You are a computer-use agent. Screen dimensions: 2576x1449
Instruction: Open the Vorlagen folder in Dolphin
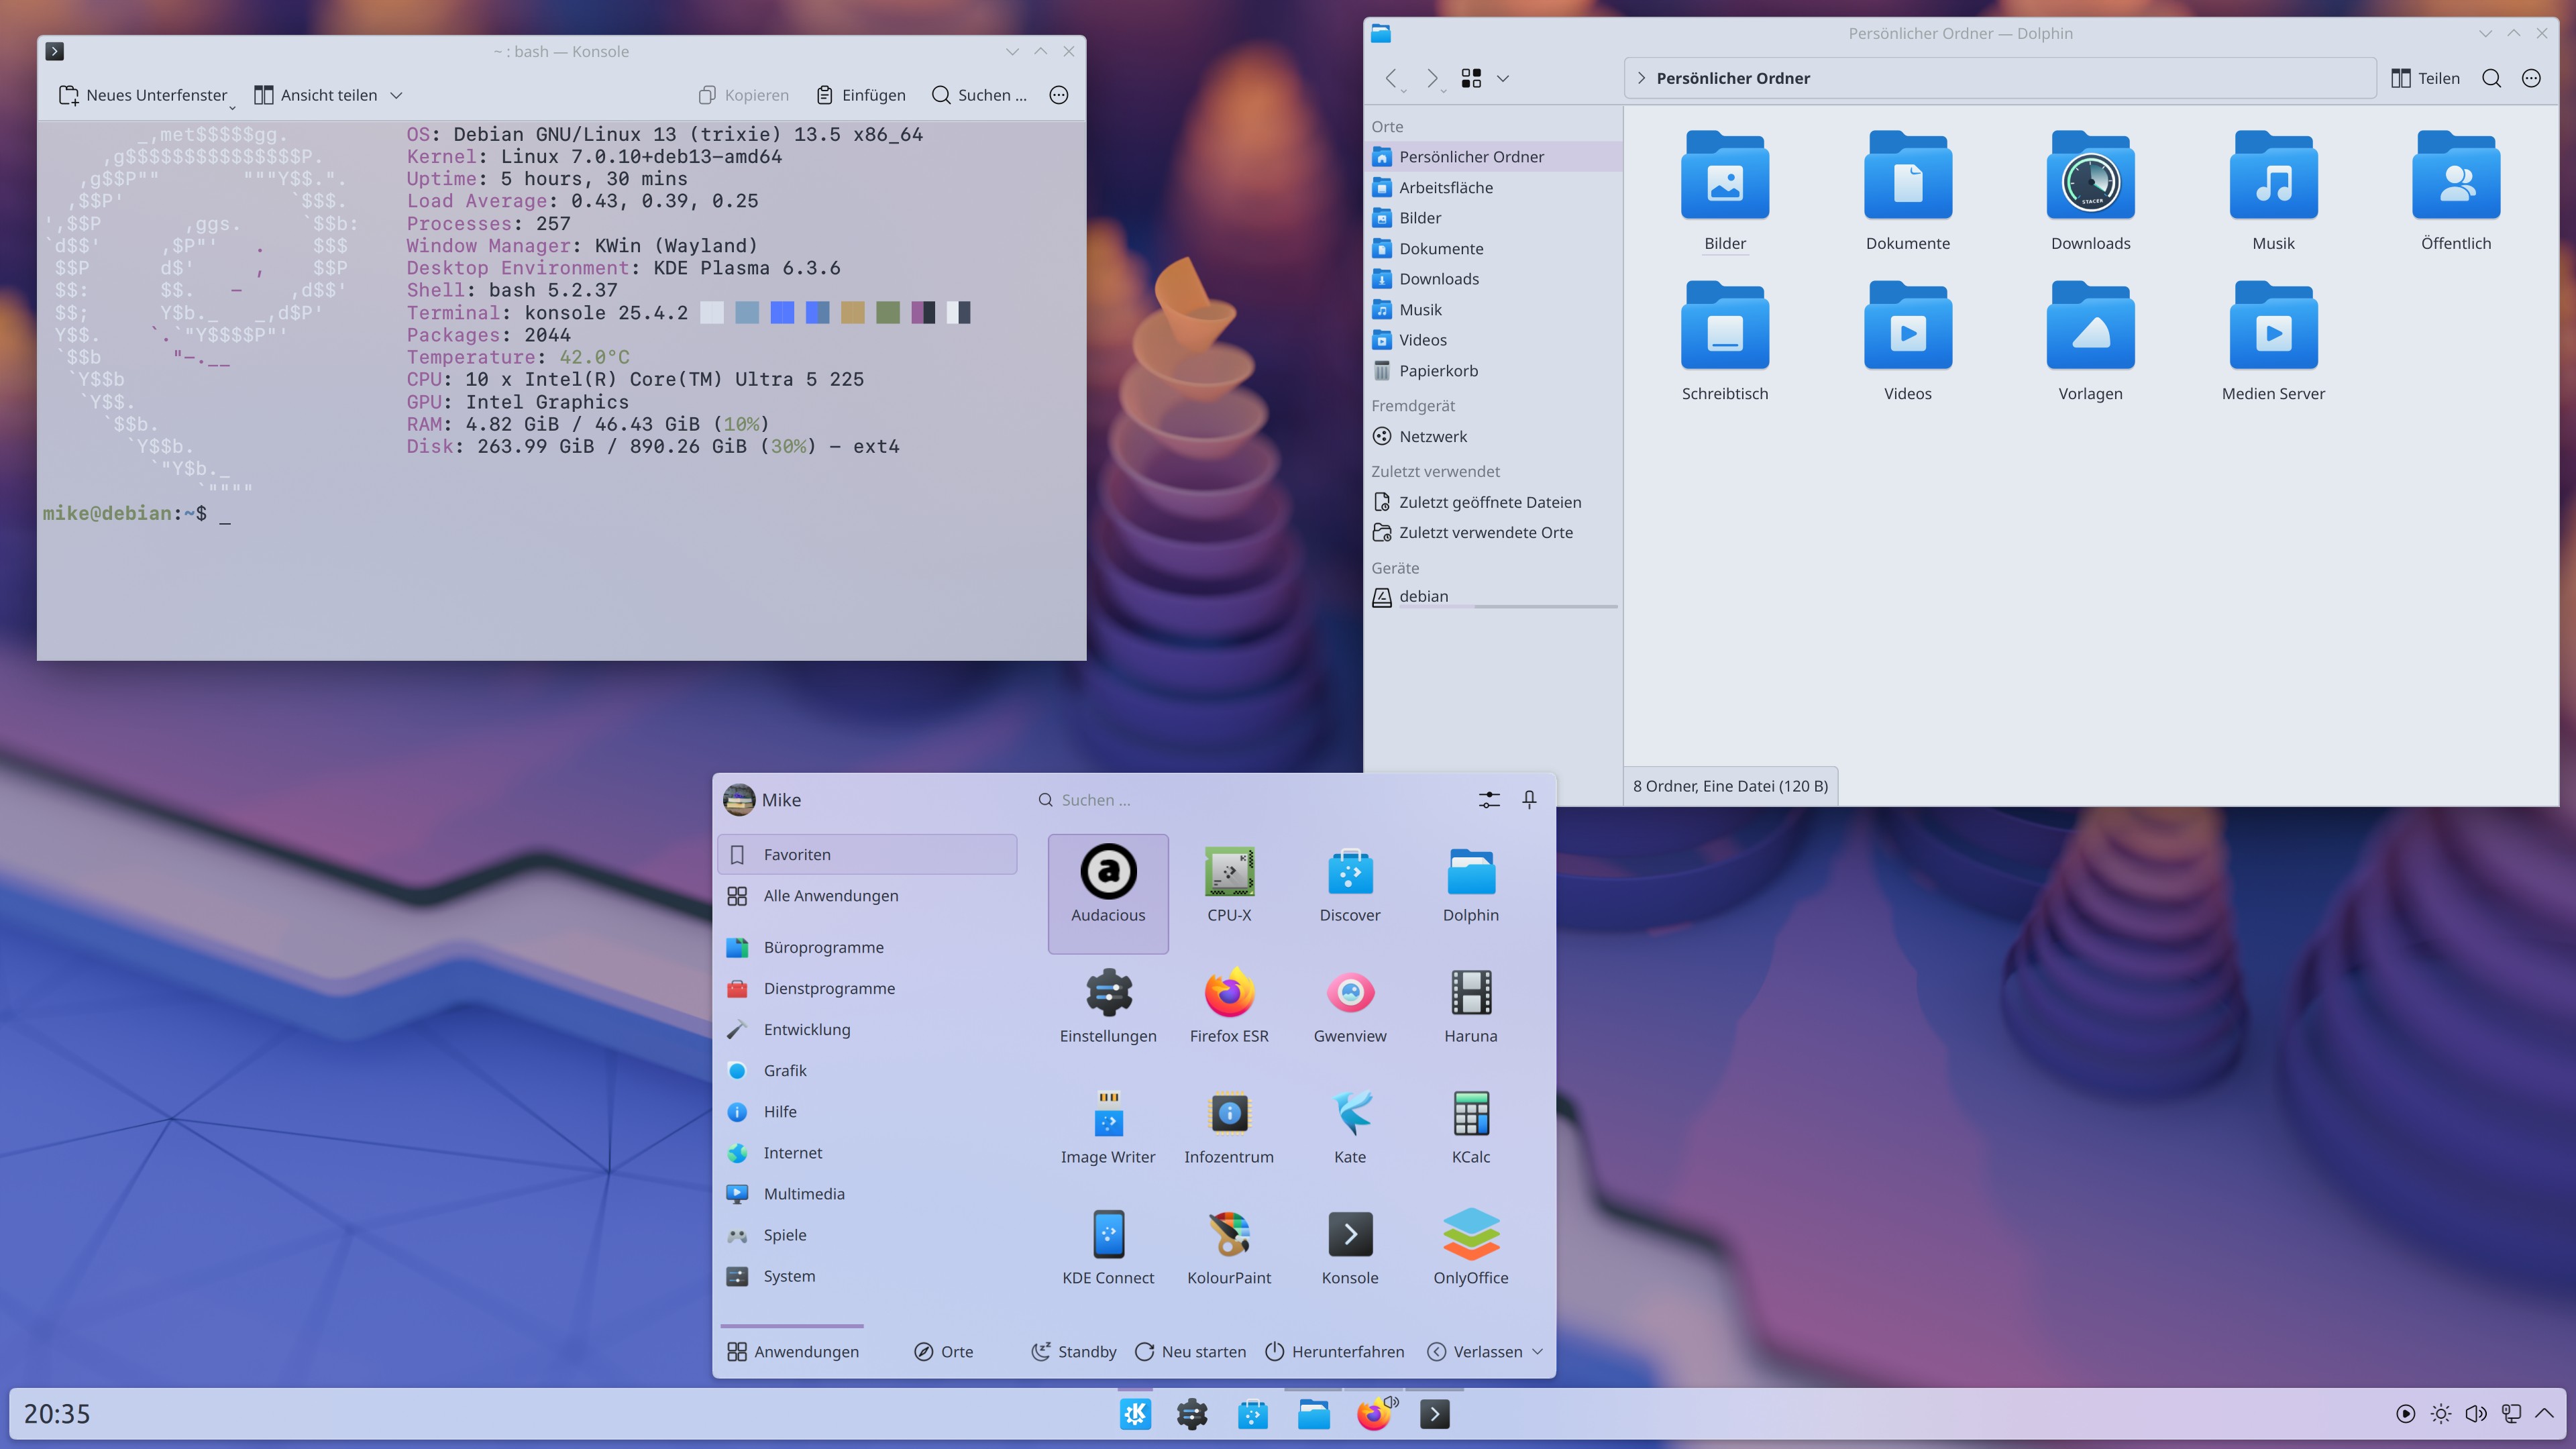click(x=2090, y=341)
